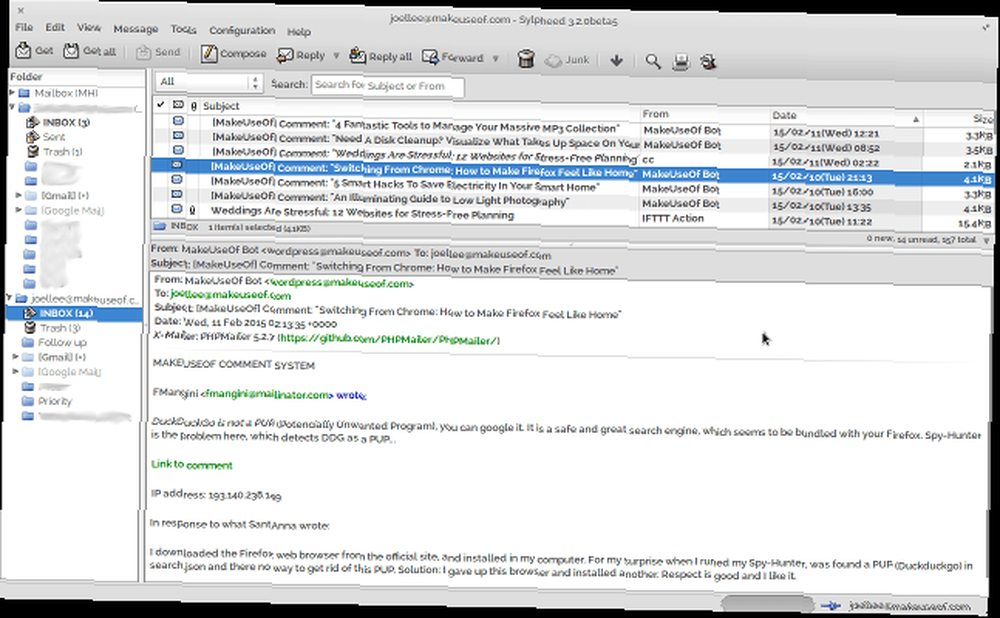Viewport: 1000px width, 618px height.
Task: Expand the first [Google Mail] folder
Action: 18,210
